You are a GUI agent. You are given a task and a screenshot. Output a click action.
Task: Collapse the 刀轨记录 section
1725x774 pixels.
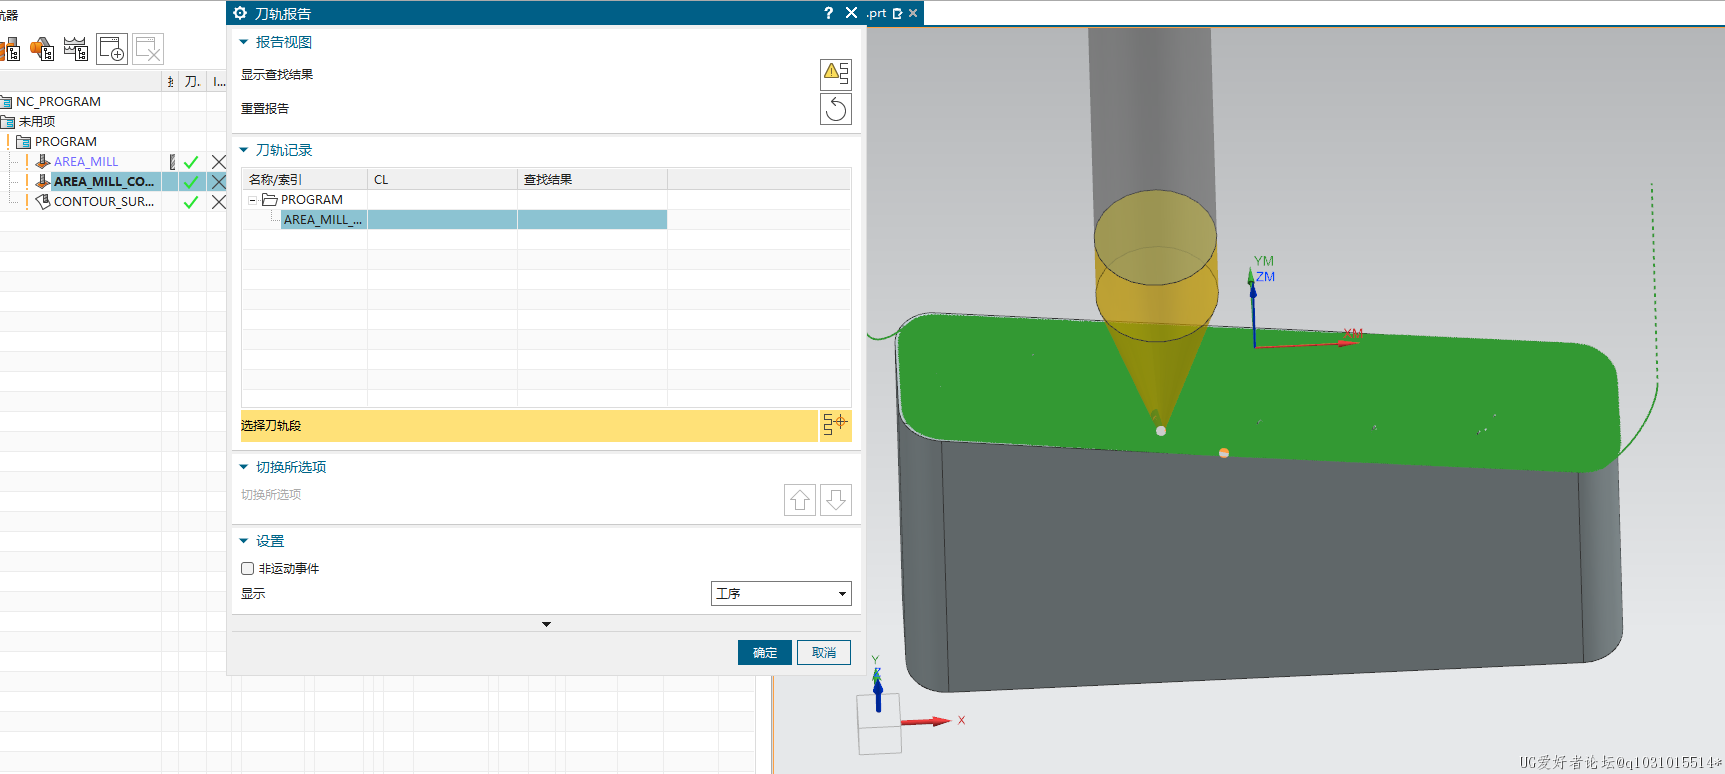[x=243, y=150]
